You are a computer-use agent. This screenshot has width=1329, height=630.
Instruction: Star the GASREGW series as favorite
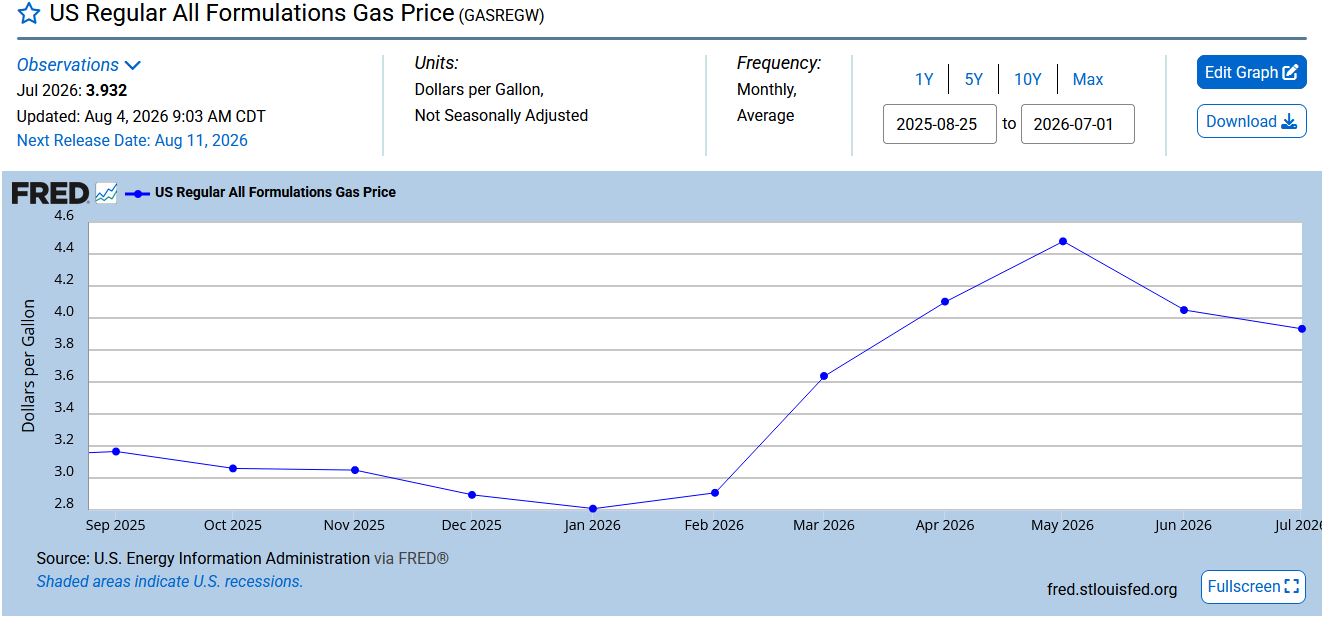pos(29,15)
